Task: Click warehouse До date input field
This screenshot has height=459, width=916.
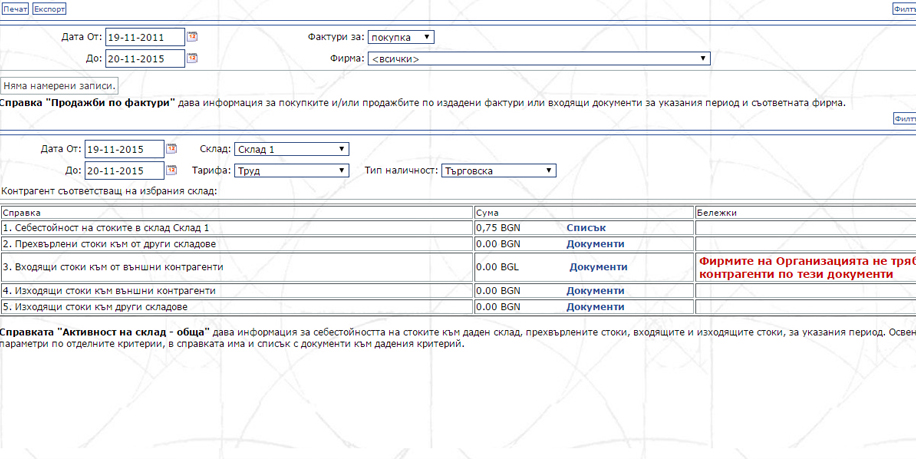Action: point(124,171)
